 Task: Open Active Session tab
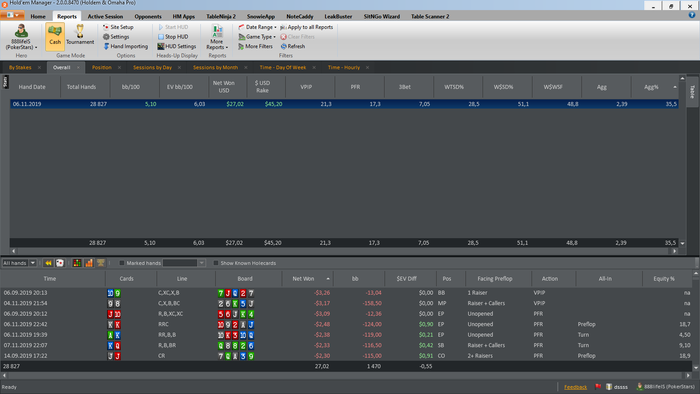point(105,17)
